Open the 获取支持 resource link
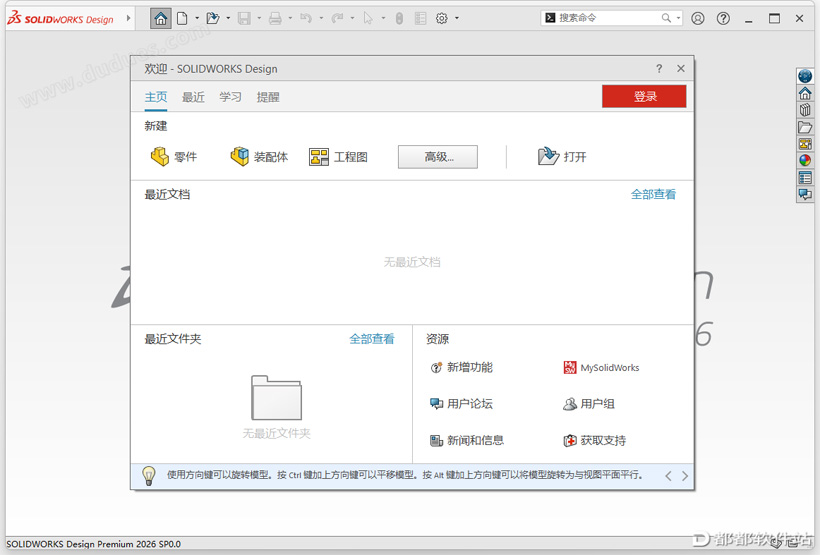The image size is (820, 555). pos(595,440)
